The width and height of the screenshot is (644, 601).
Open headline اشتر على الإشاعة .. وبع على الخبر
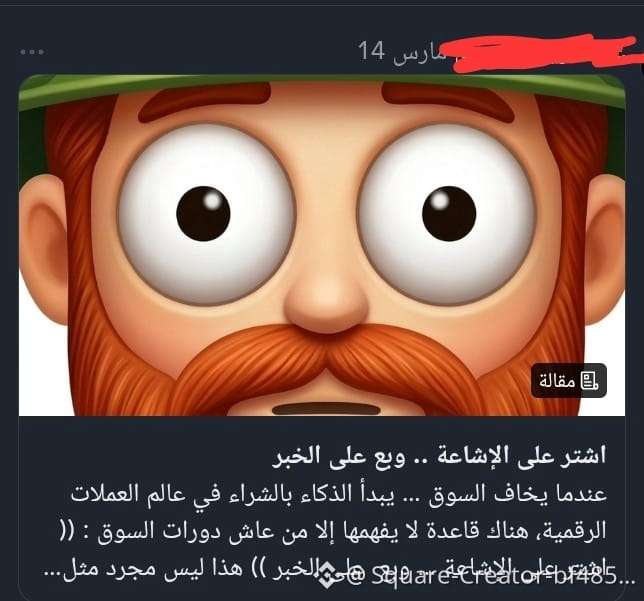point(439,456)
